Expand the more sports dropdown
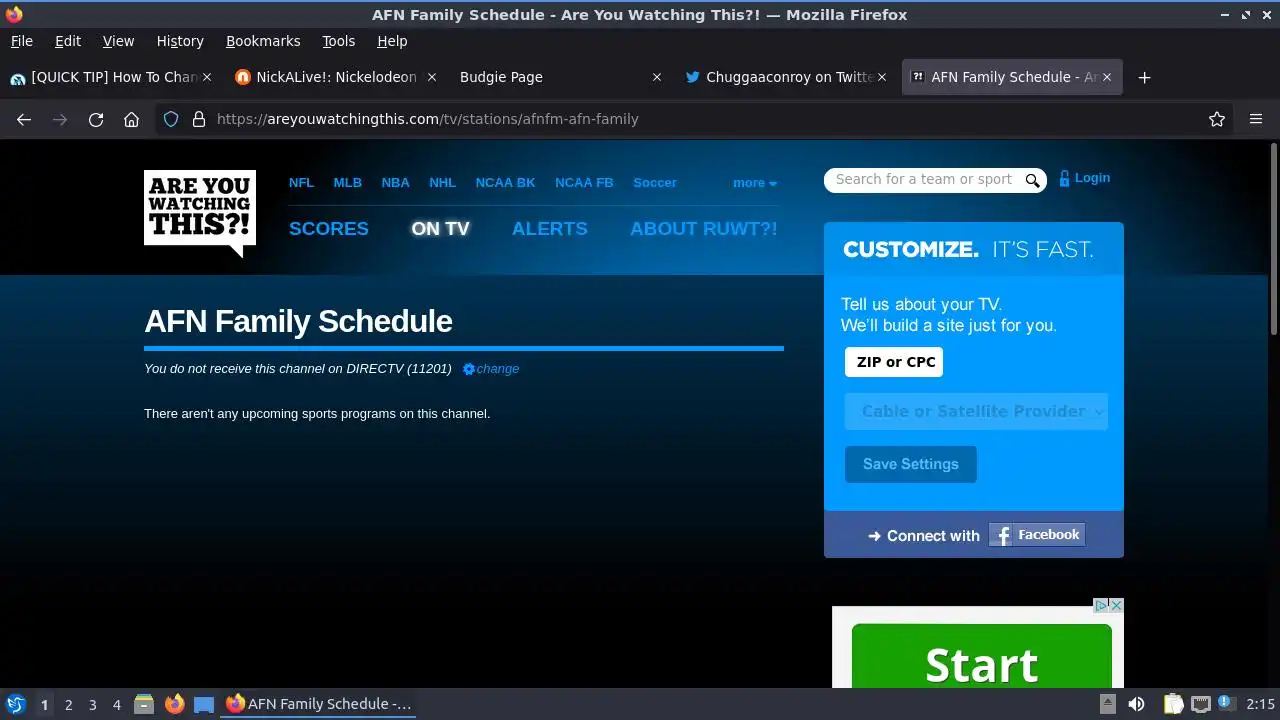 754,183
